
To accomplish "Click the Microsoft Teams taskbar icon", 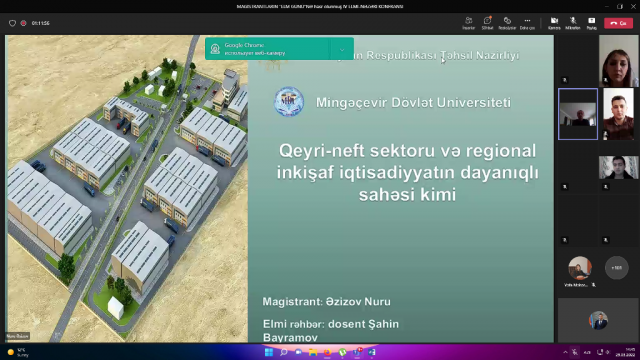I will click(357, 352).
